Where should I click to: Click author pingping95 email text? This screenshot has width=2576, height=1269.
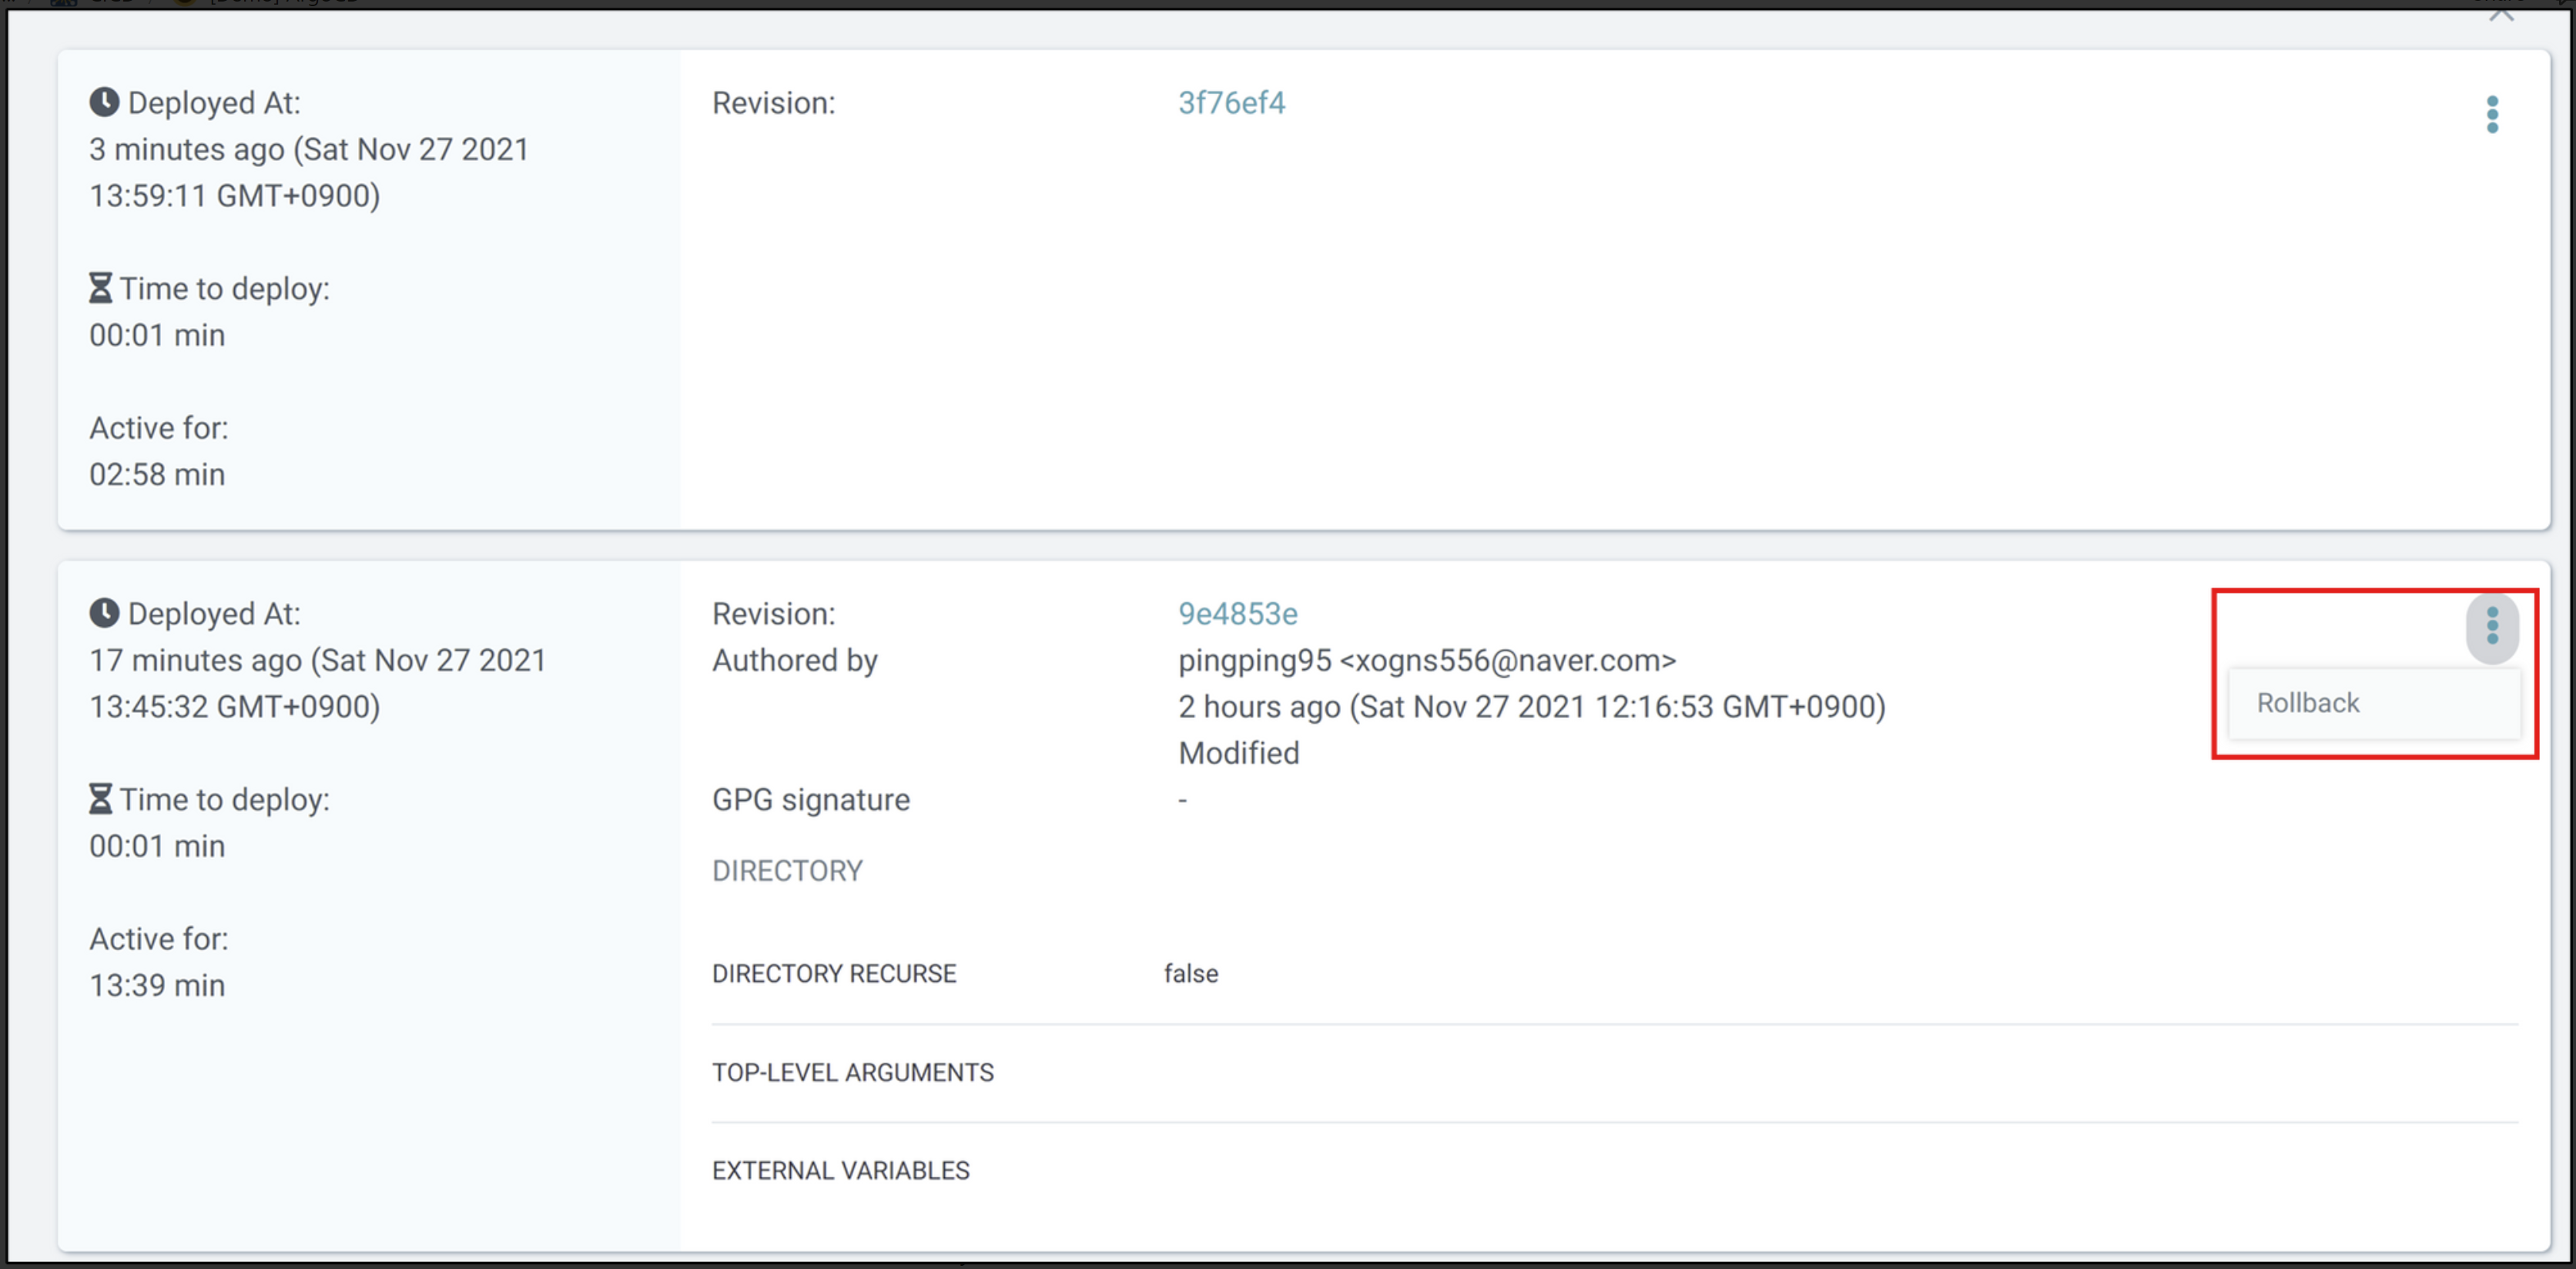pyautogui.click(x=1426, y=660)
